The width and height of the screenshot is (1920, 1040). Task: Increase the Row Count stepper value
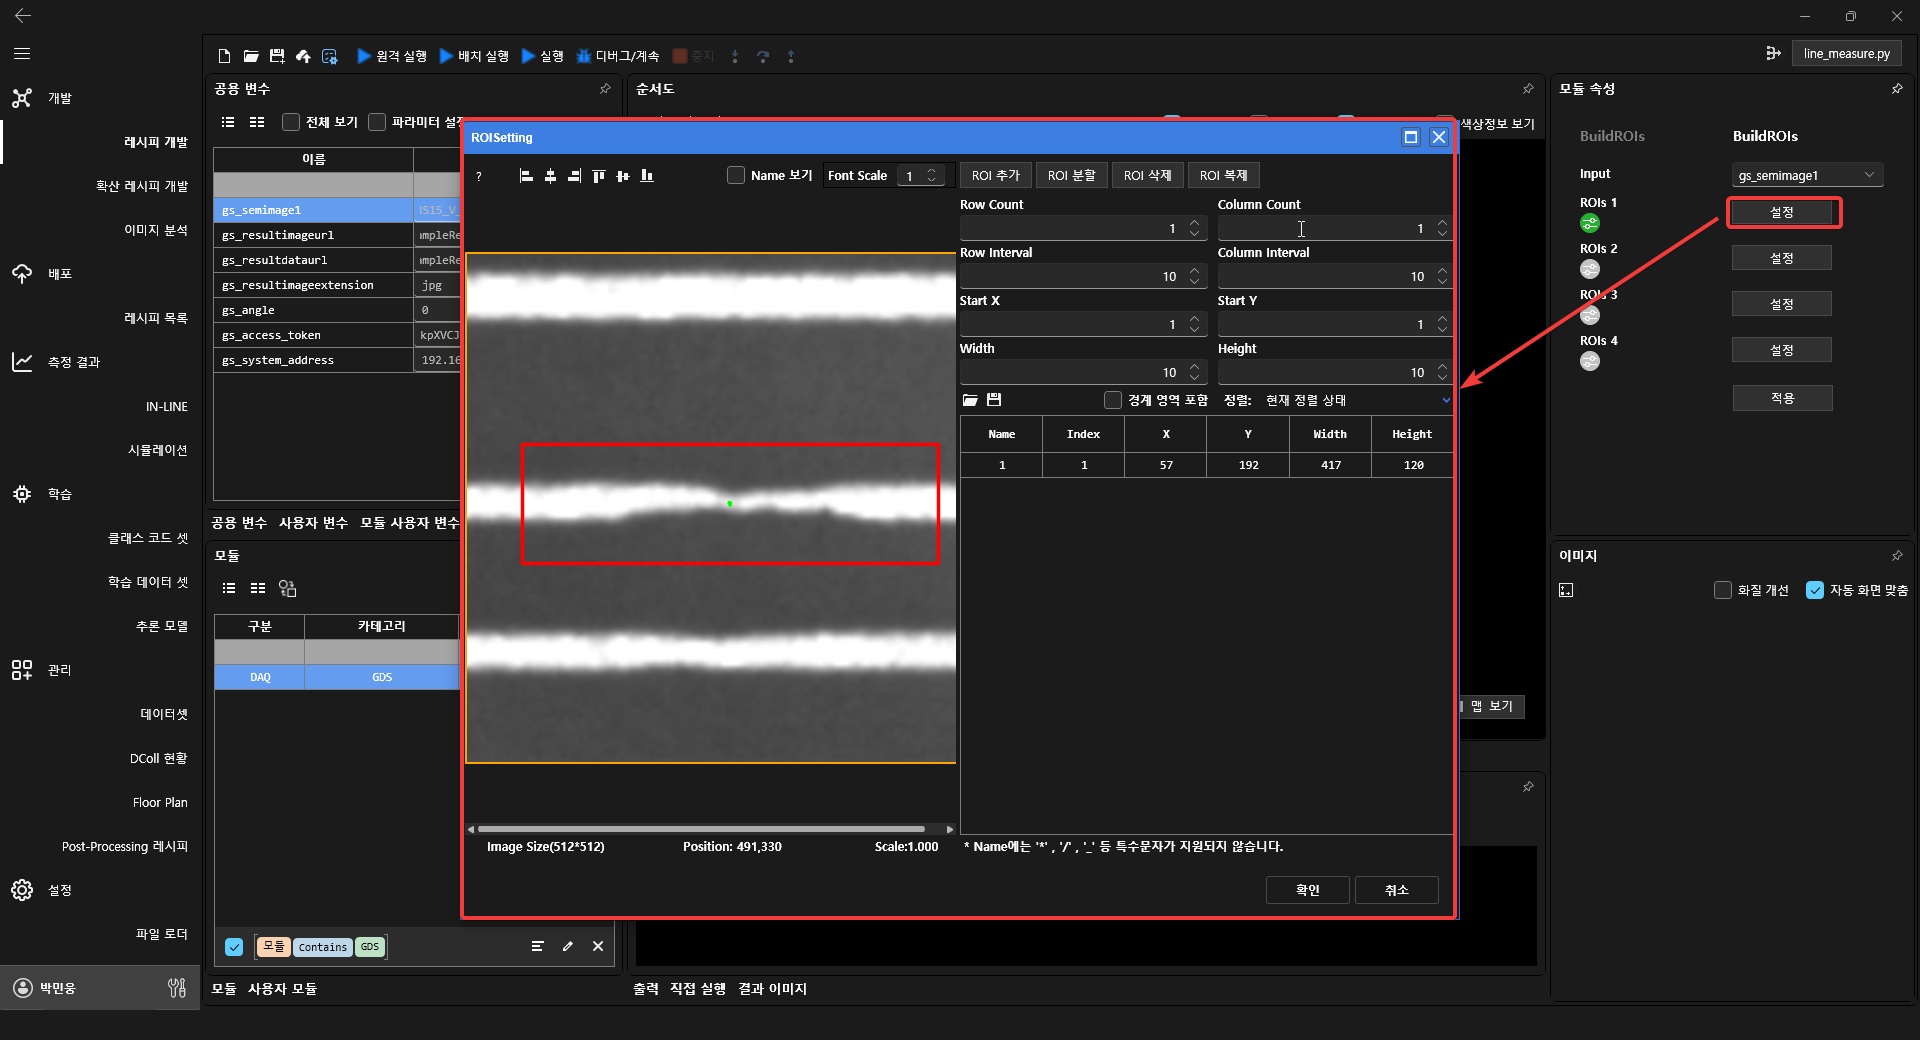[1194, 224]
